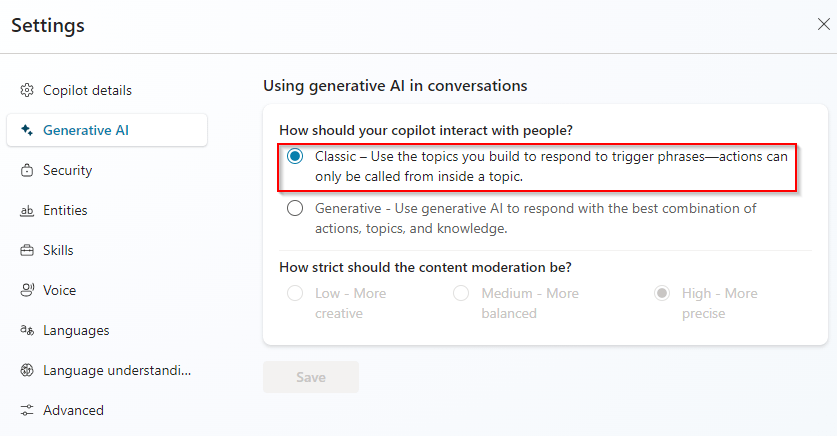Image resolution: width=837 pixels, height=436 pixels.
Task: Click the Copilot details gear icon
Action: pyautogui.click(x=27, y=90)
